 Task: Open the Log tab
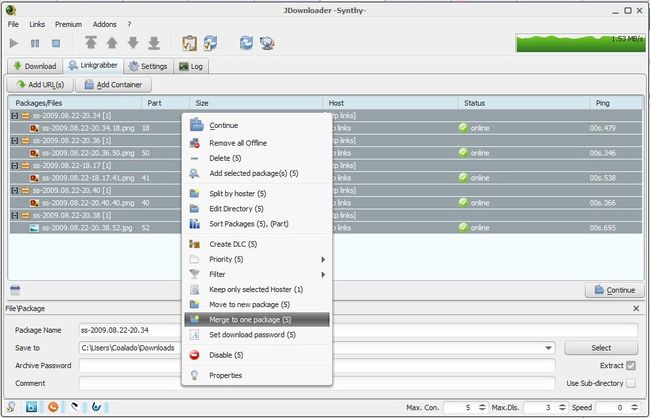click(x=191, y=66)
